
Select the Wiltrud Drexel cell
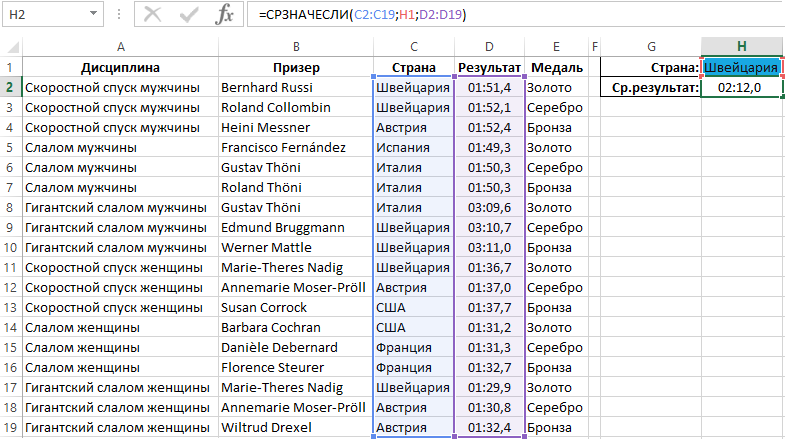click(294, 427)
